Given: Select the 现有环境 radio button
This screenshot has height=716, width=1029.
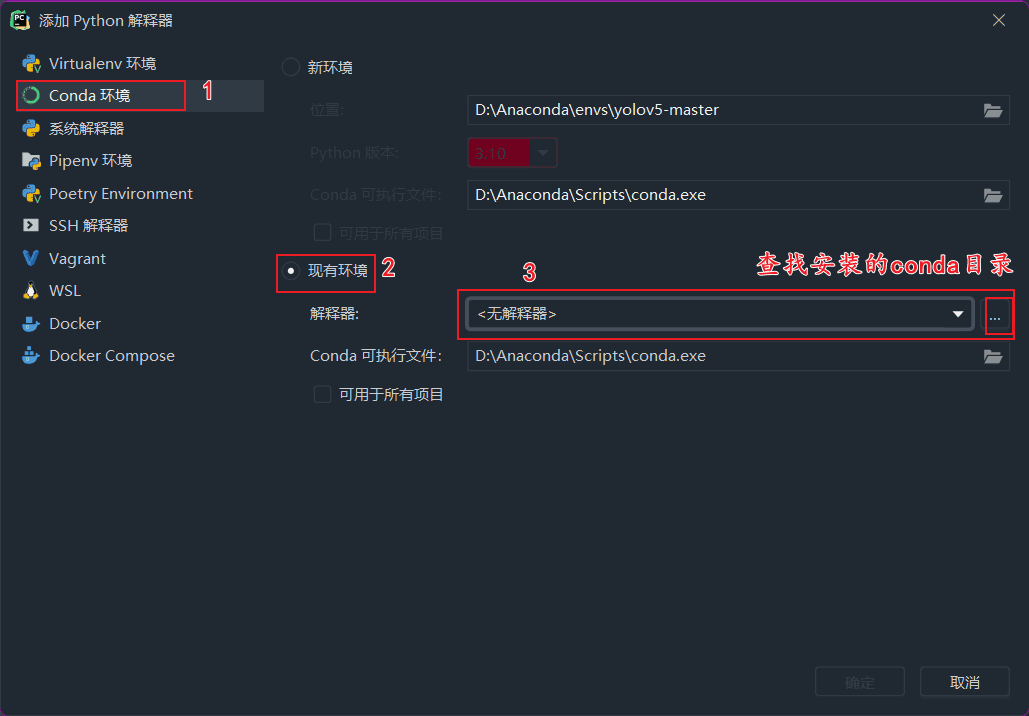Looking at the screenshot, I should [x=291, y=271].
